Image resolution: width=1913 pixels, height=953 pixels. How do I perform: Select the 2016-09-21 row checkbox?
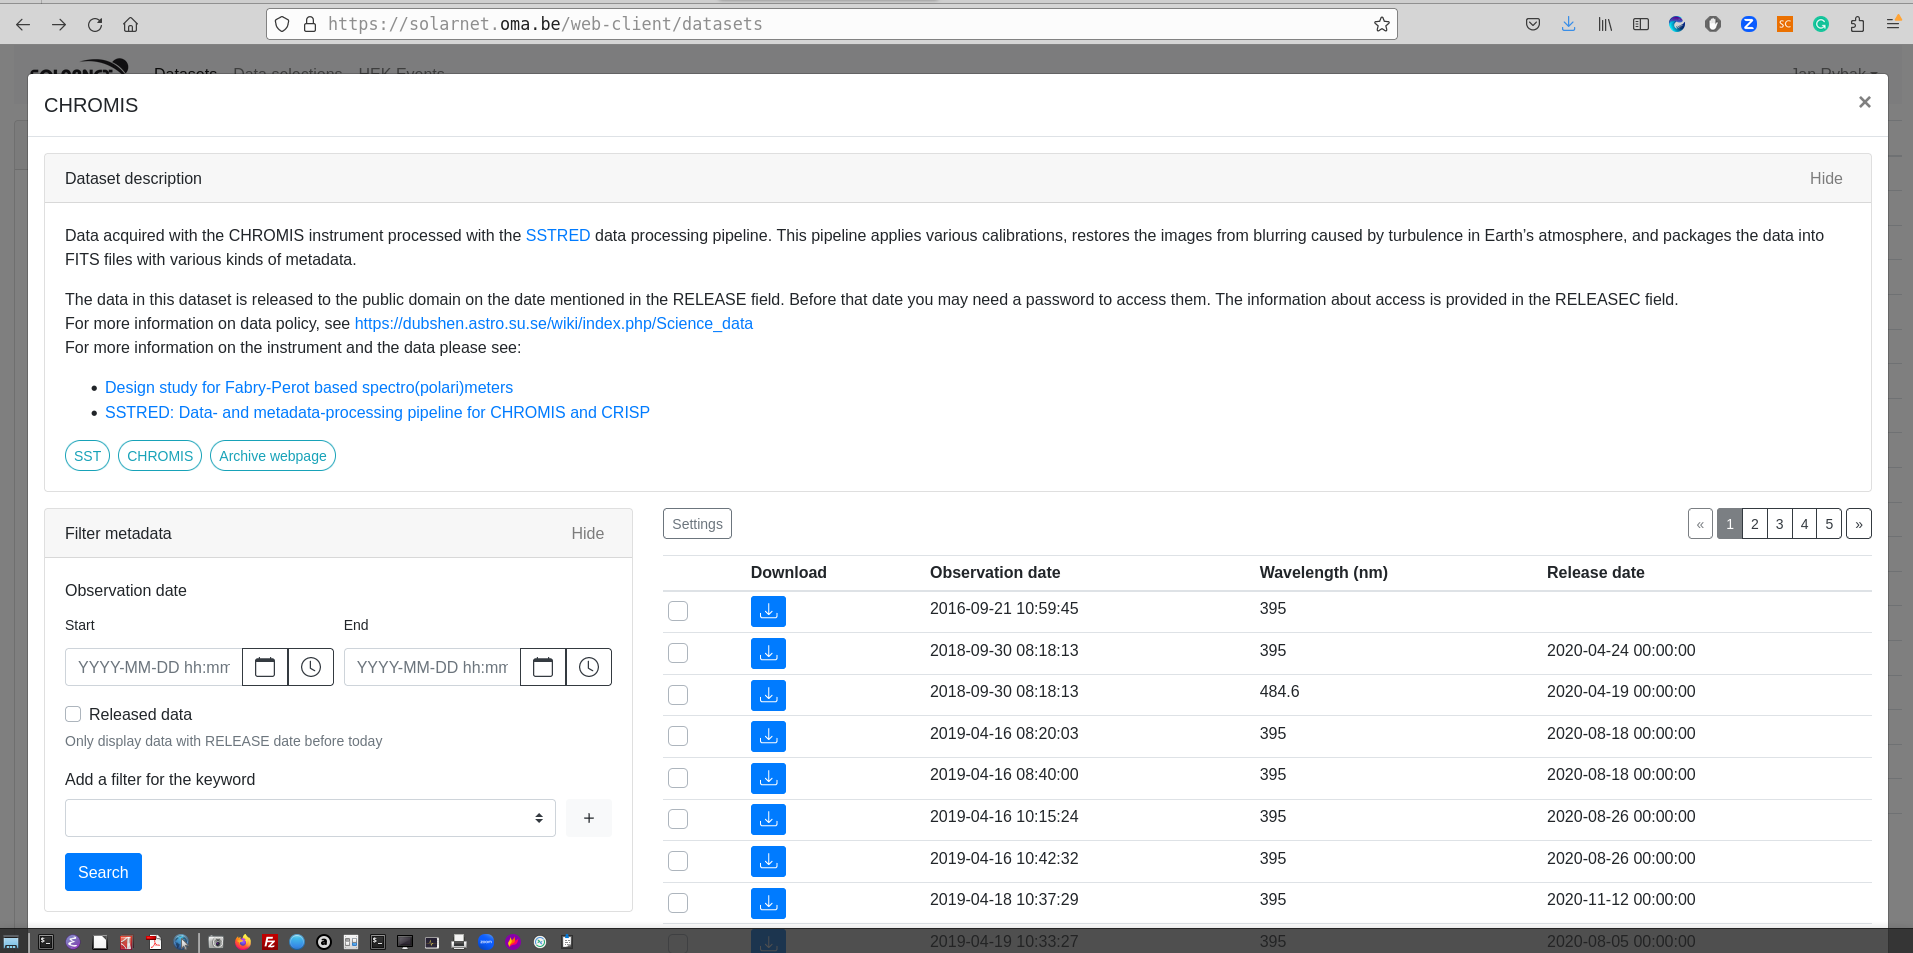(x=678, y=611)
